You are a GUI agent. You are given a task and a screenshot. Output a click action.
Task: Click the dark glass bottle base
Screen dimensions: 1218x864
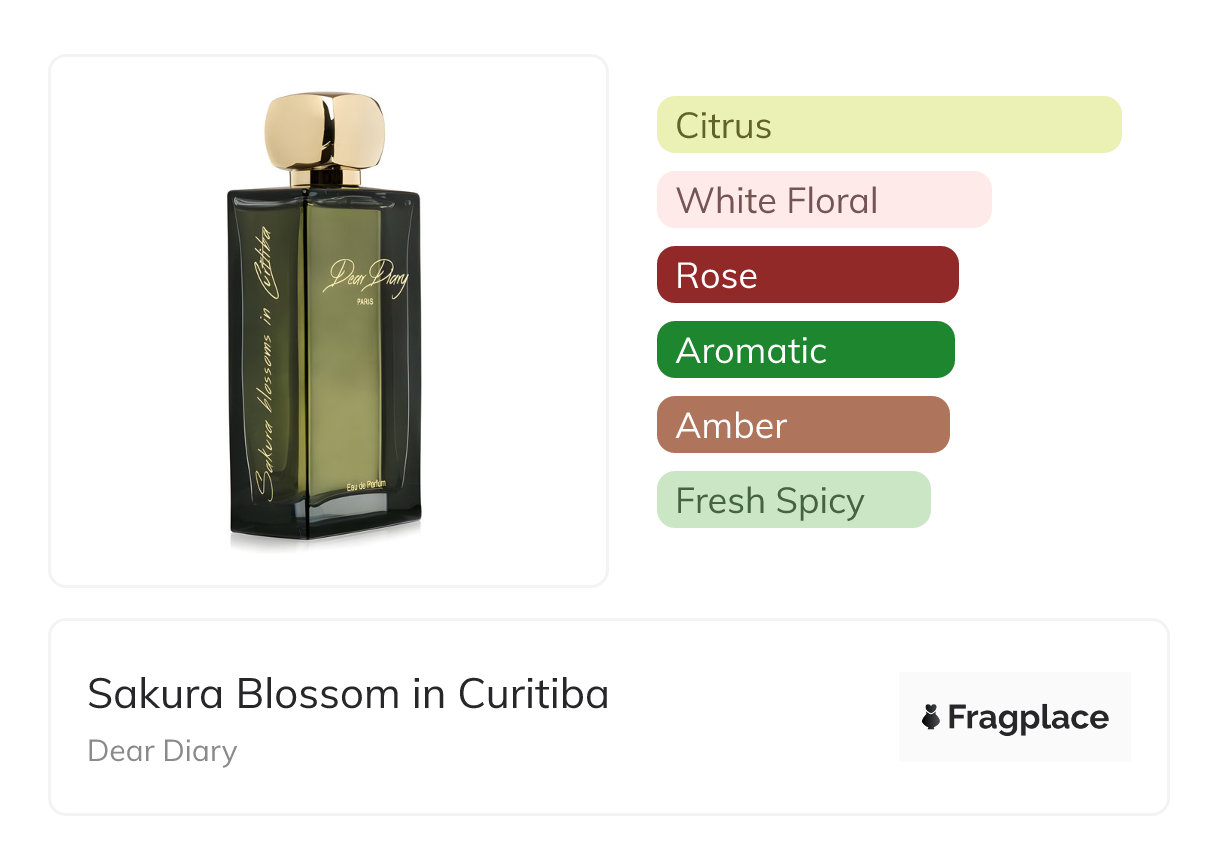[325, 520]
